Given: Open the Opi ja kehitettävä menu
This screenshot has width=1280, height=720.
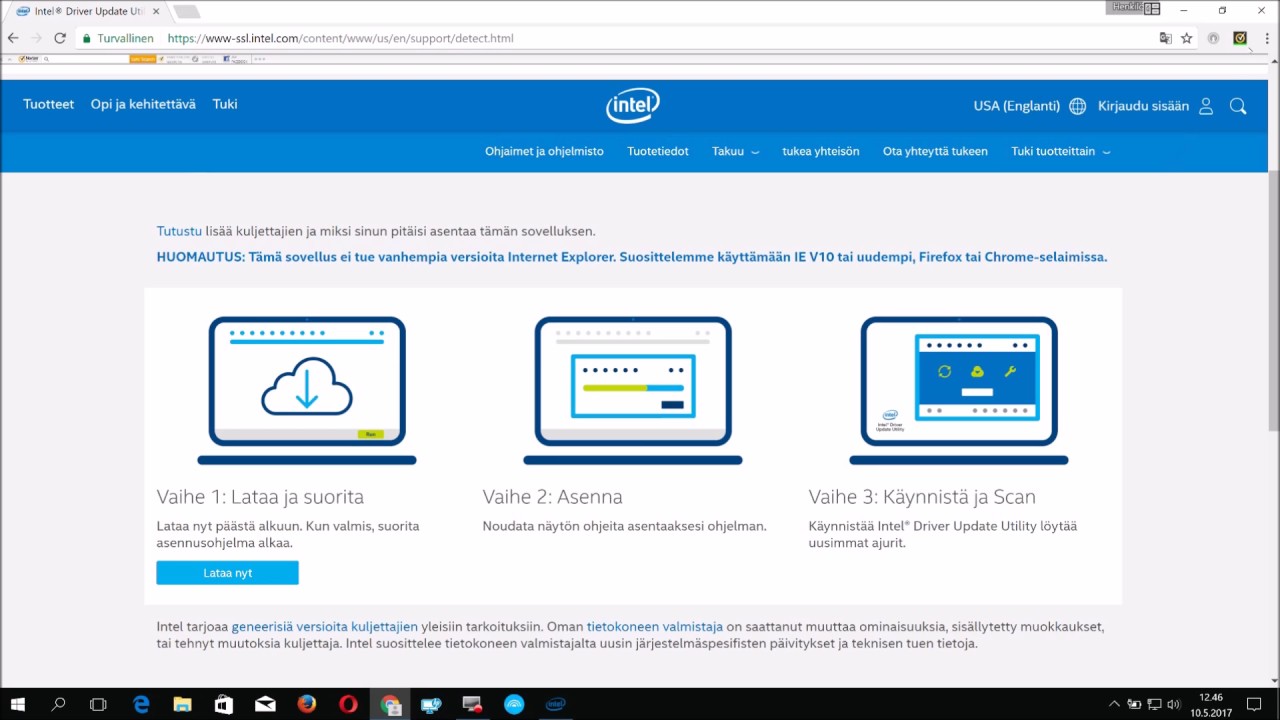Looking at the screenshot, I should [143, 104].
